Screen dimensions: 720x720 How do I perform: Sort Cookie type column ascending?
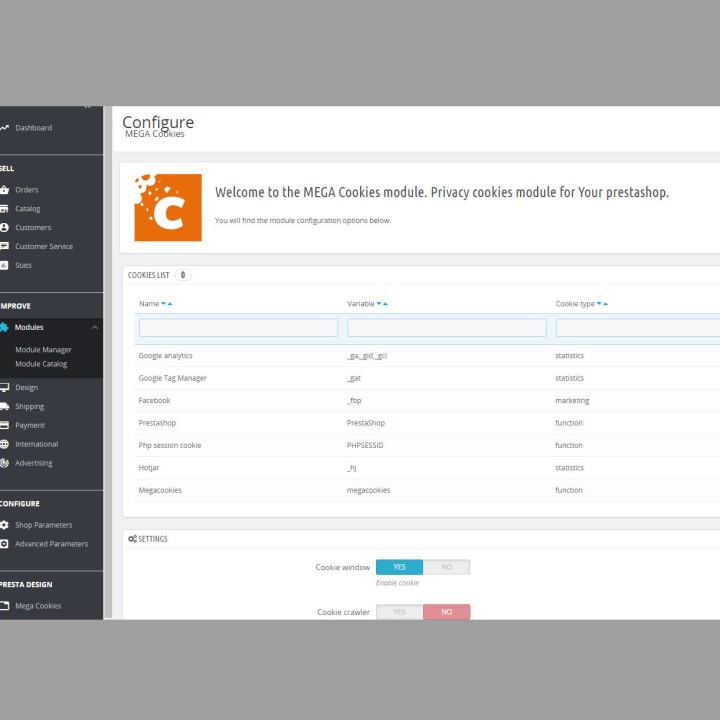[605, 304]
